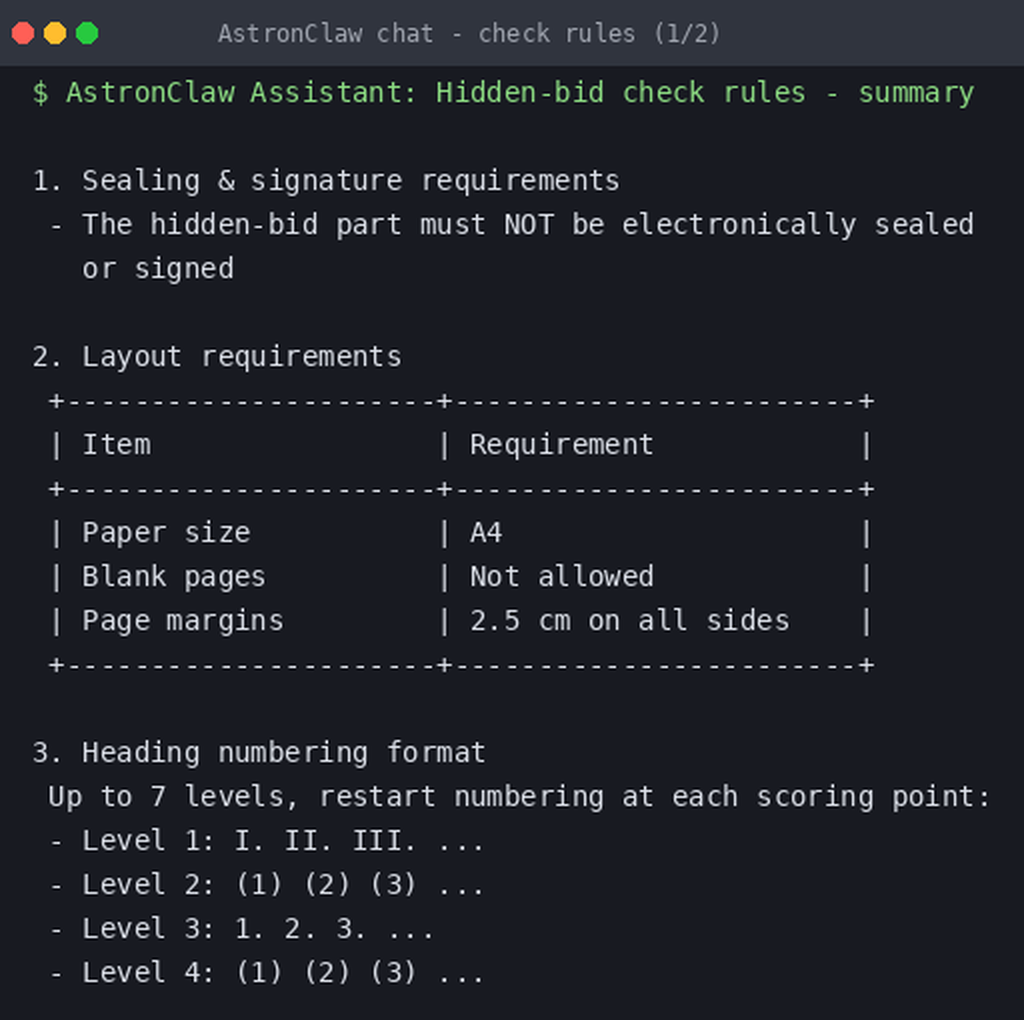Click the green maximize window button
Screen dimensions: 1024x1020
tap(87, 33)
